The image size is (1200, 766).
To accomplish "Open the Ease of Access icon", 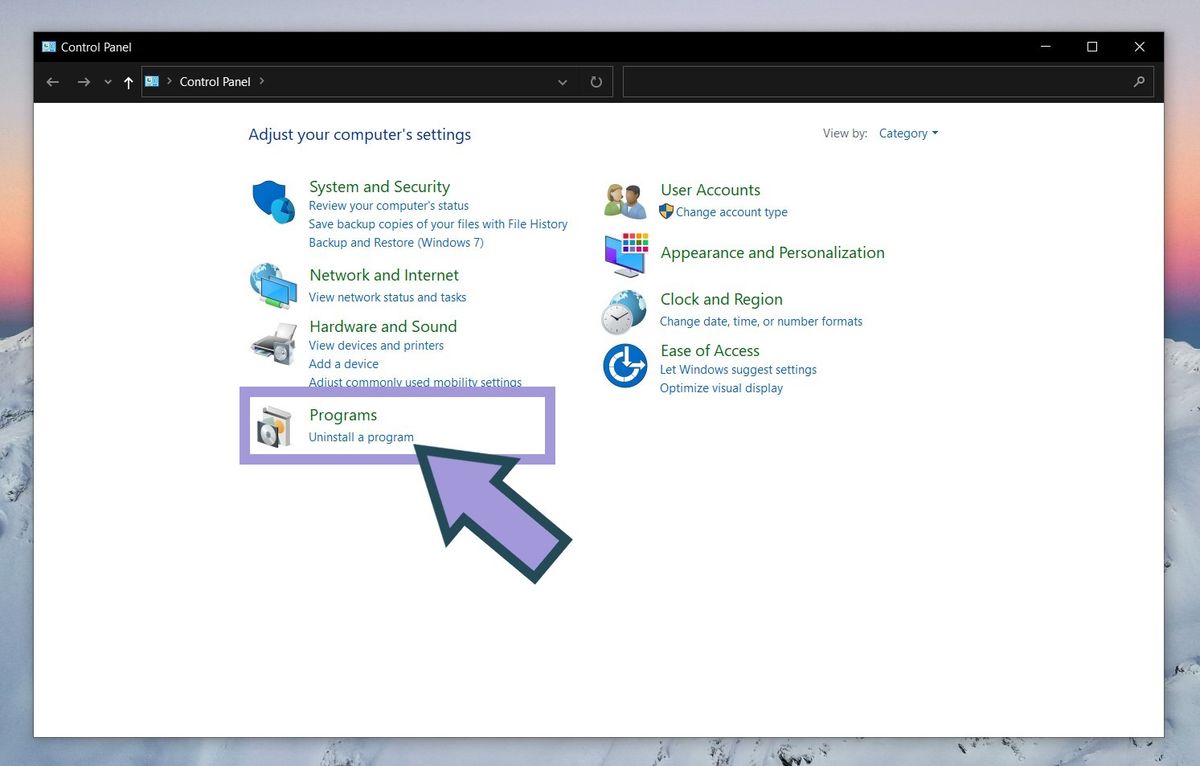I will click(625, 365).
